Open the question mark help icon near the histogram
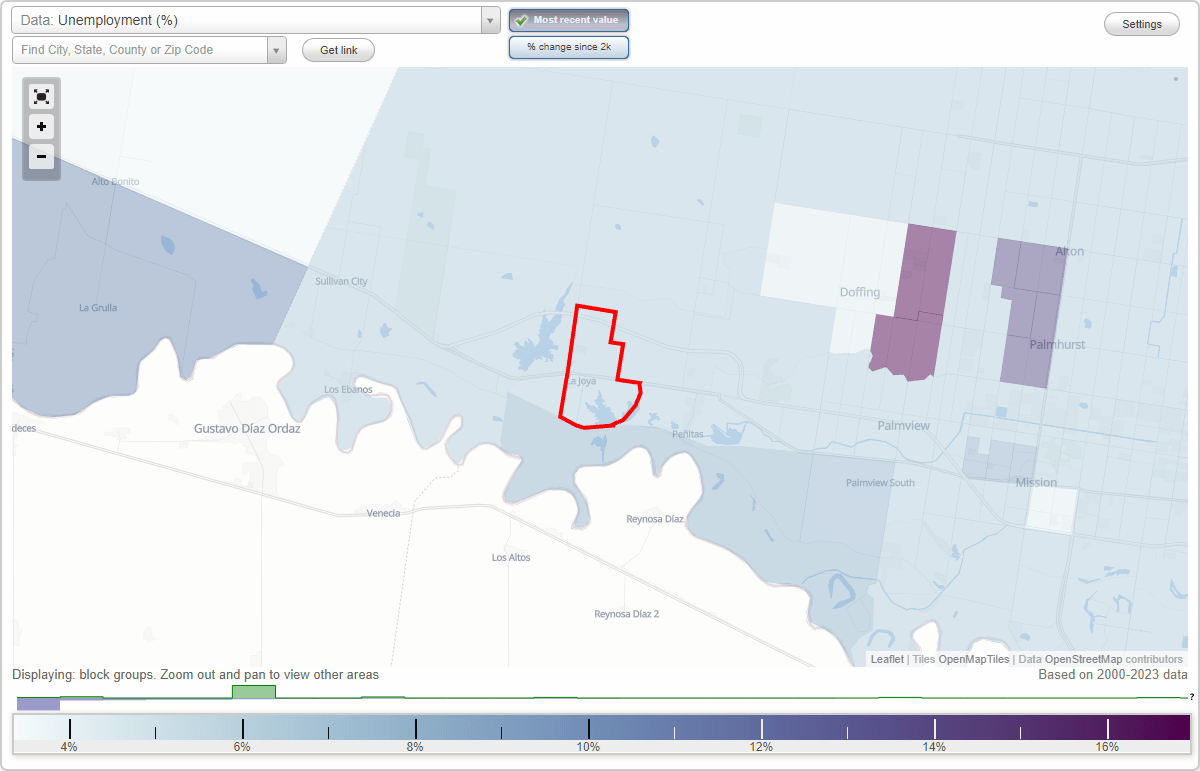The width and height of the screenshot is (1200, 771). click(x=1191, y=697)
